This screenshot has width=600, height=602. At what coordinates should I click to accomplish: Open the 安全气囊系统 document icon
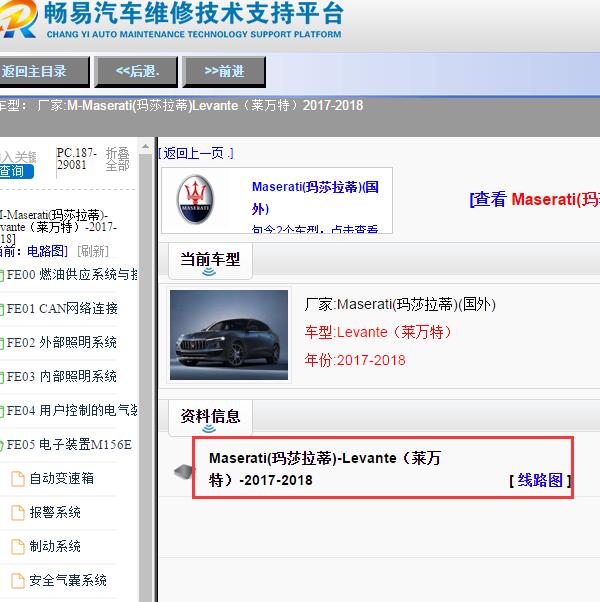tap(18, 580)
